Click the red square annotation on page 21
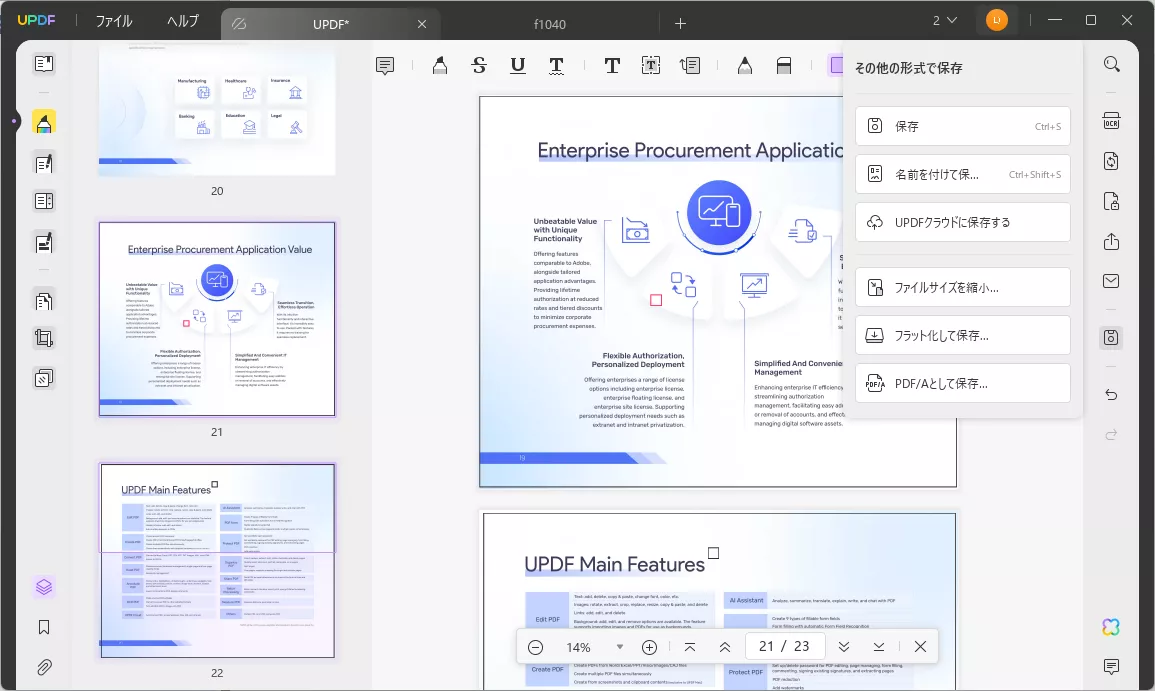The width and height of the screenshot is (1155, 691). pyautogui.click(x=656, y=300)
